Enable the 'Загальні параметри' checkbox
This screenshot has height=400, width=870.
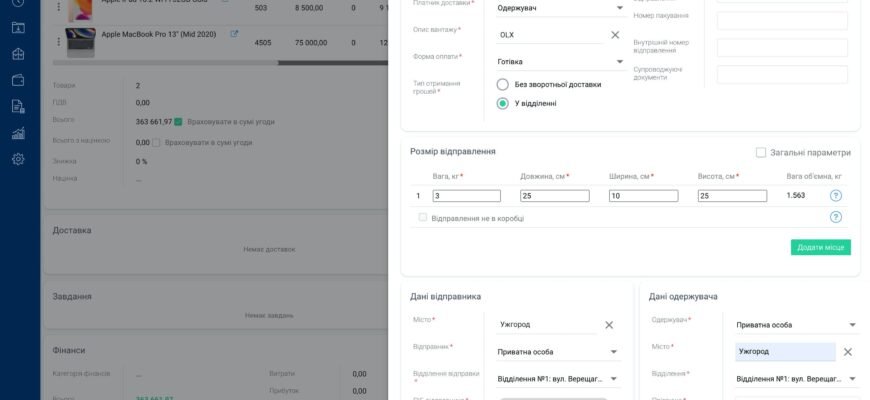[x=761, y=153]
